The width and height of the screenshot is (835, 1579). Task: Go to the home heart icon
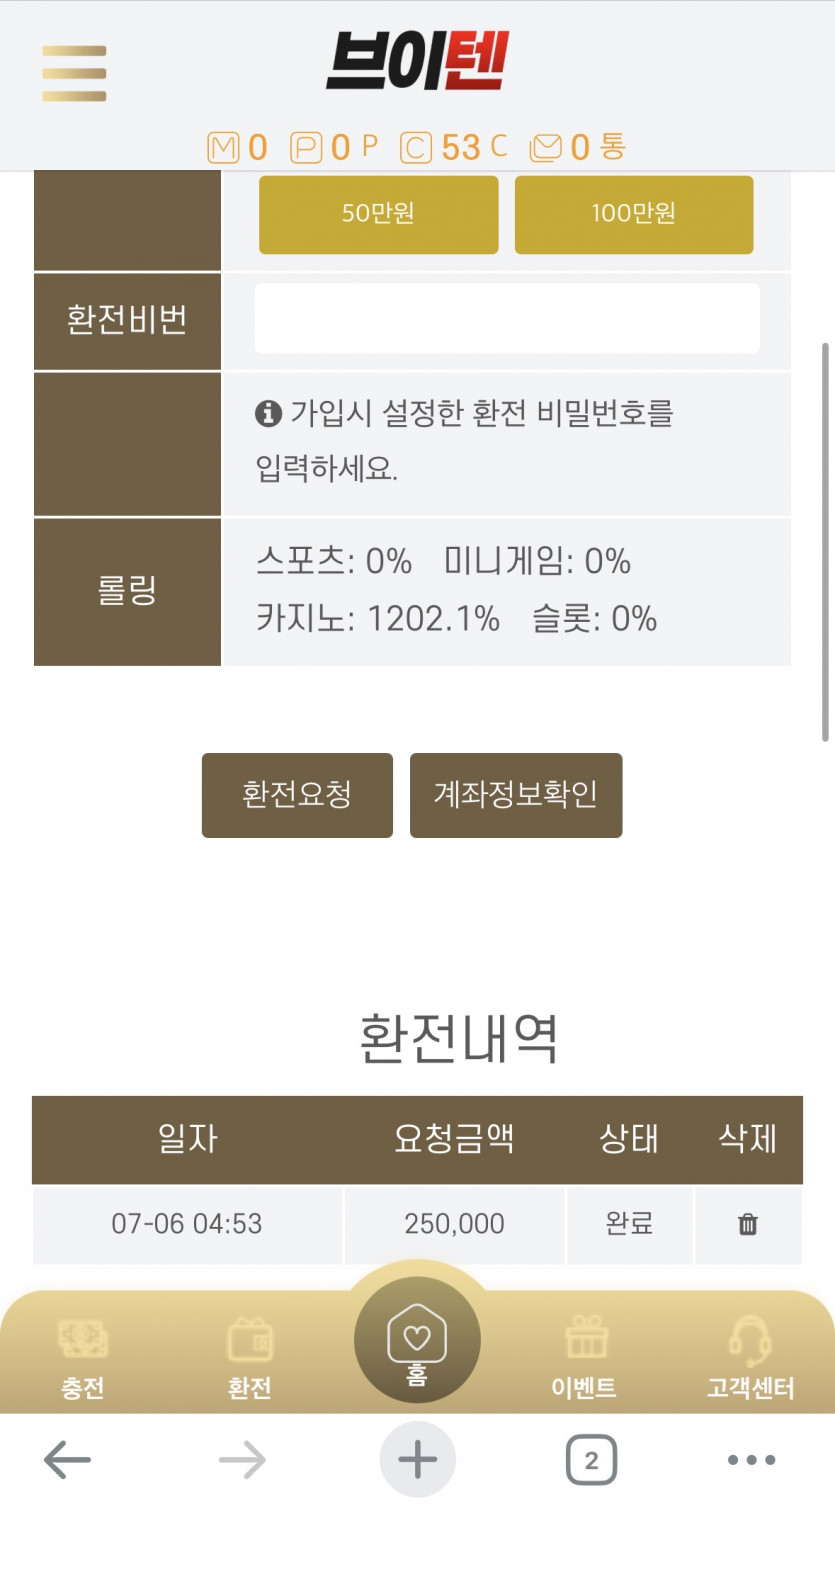pos(417,1340)
